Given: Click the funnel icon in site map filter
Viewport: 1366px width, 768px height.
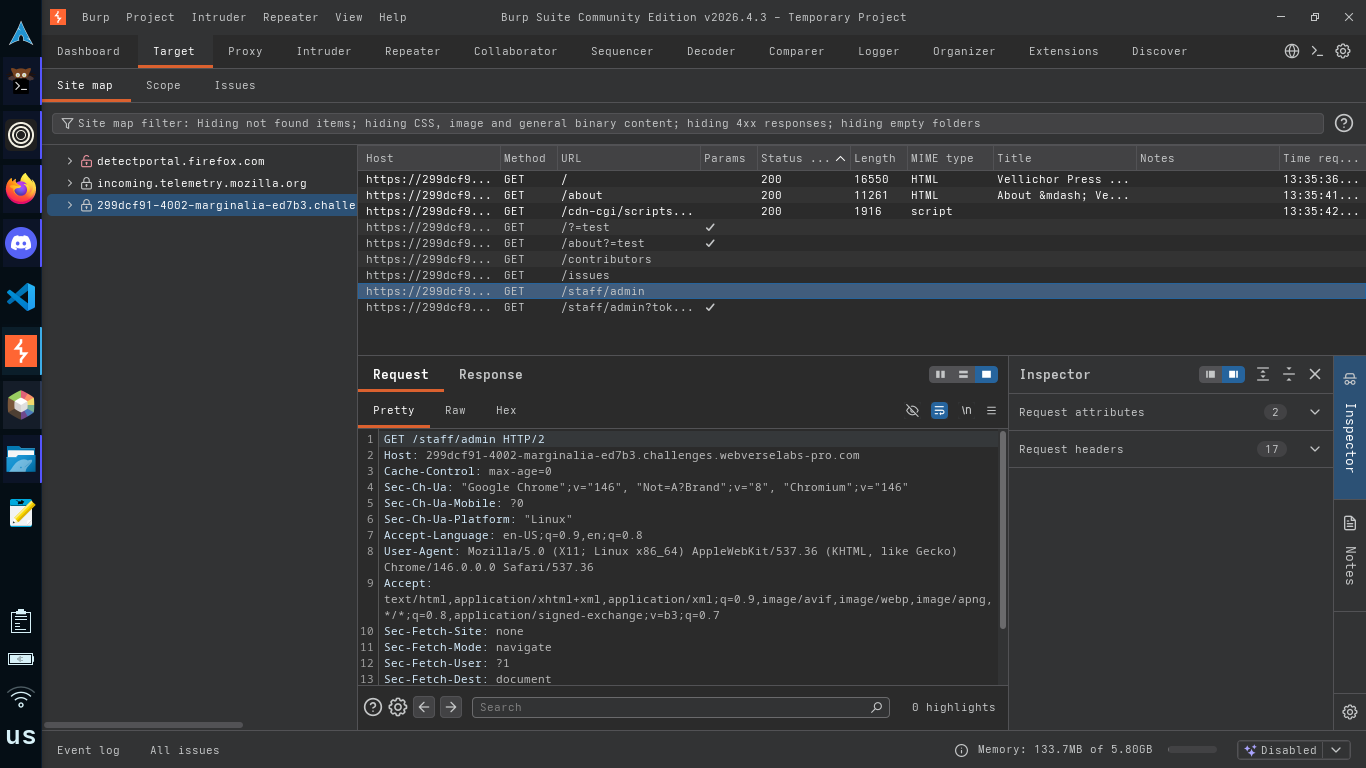Looking at the screenshot, I should tap(67, 124).
